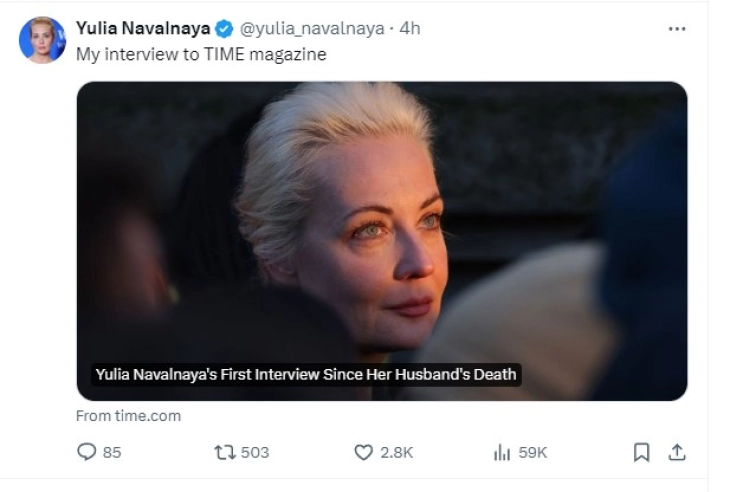Click the 2.8K likes count
The image size is (730, 492).
tap(397, 453)
